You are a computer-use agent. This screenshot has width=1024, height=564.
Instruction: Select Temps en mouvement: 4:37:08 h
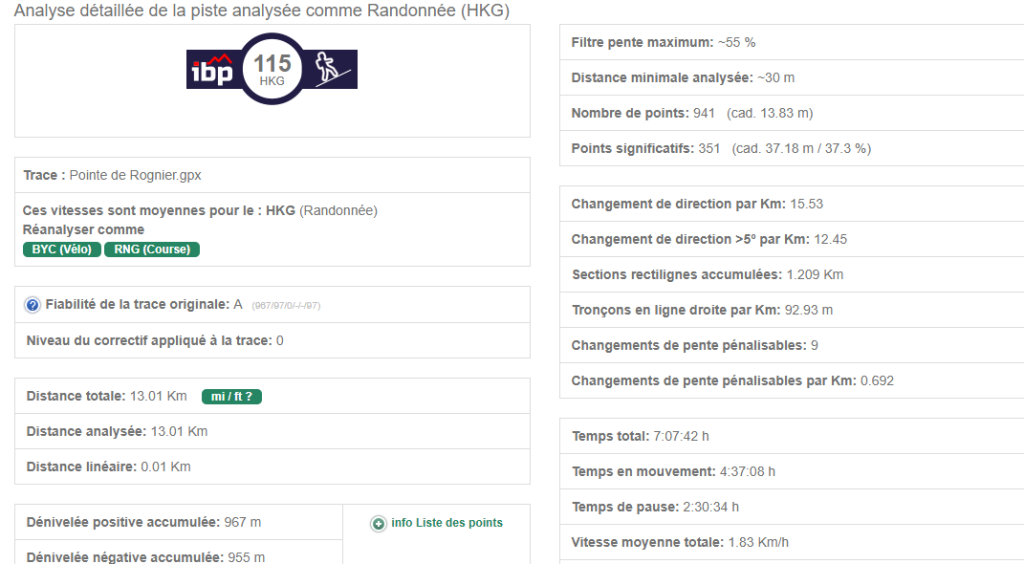pos(673,471)
